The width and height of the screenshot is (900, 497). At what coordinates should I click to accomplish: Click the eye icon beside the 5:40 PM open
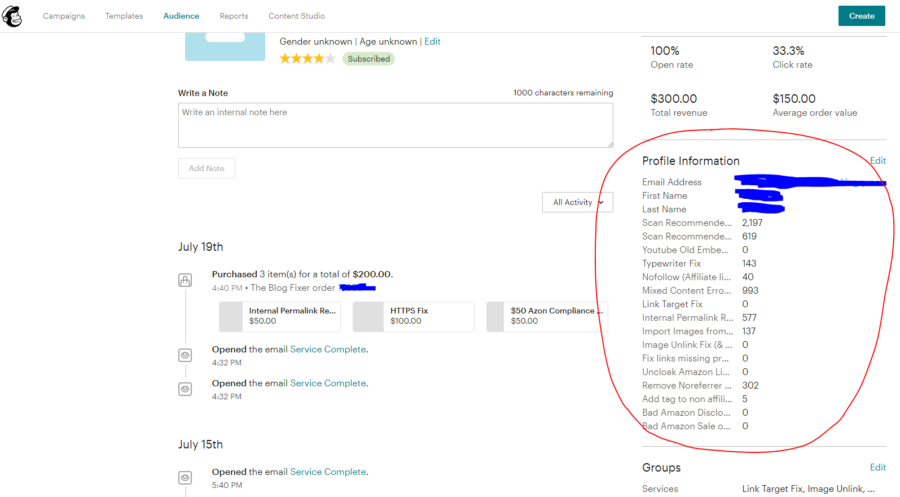[x=185, y=477]
